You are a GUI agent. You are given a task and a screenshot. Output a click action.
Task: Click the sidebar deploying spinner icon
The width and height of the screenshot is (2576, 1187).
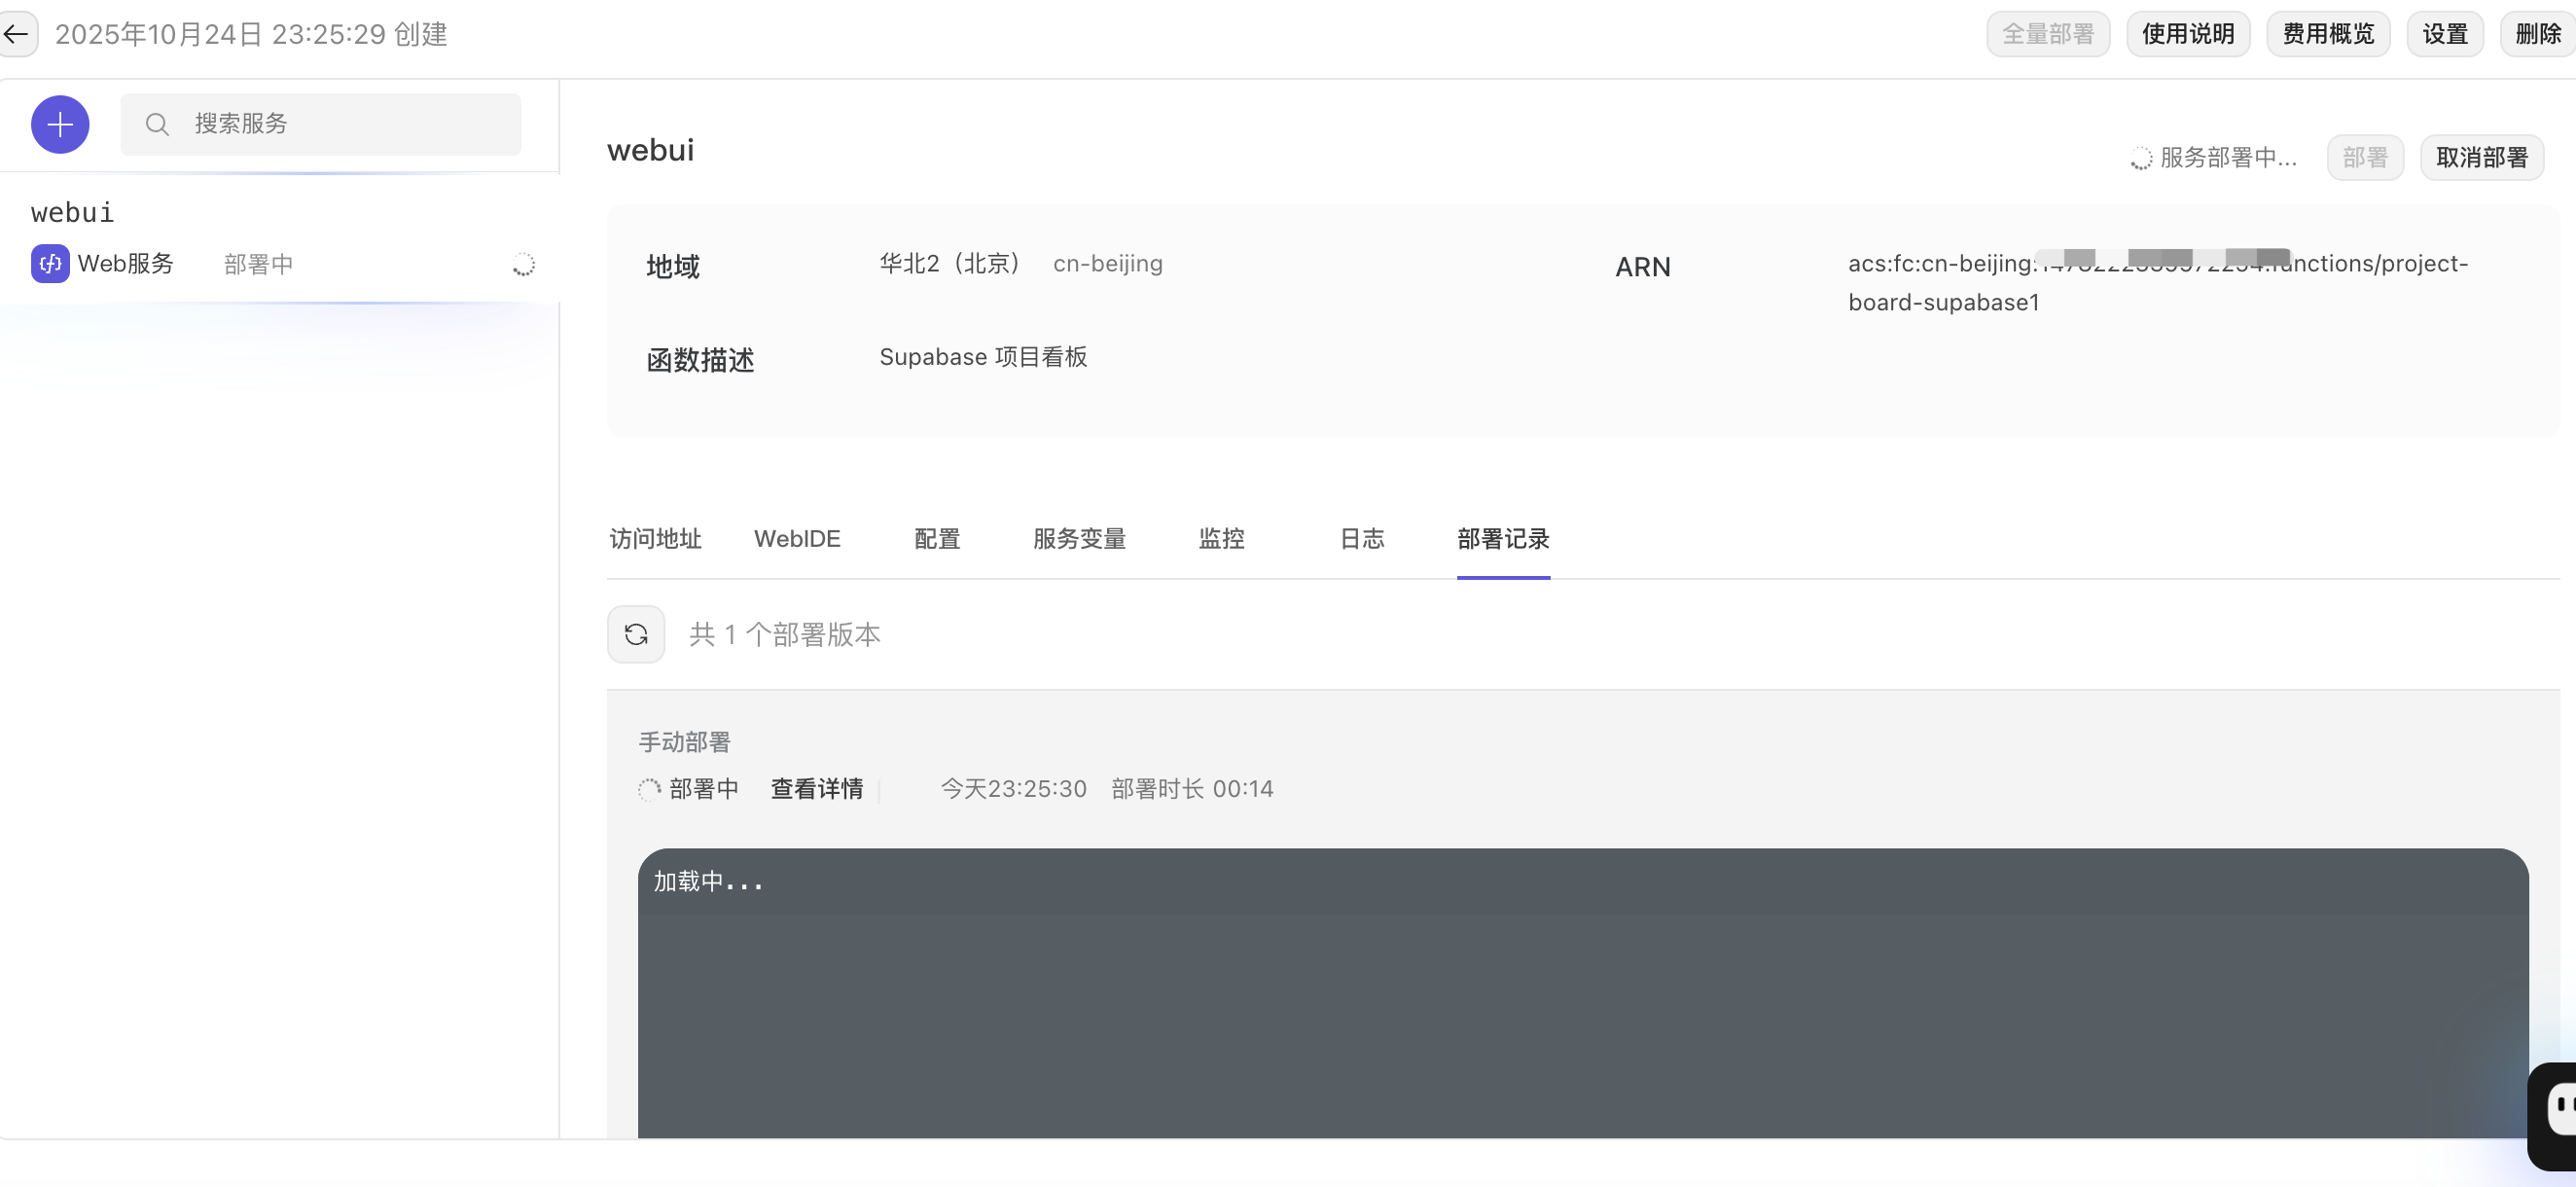tap(523, 265)
